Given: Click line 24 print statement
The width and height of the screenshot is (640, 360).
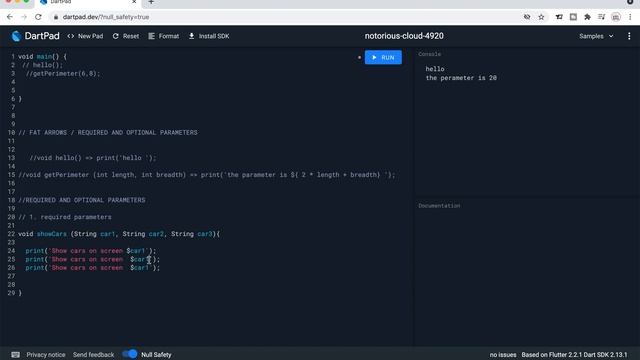Looking at the screenshot, I should click(x=91, y=251).
